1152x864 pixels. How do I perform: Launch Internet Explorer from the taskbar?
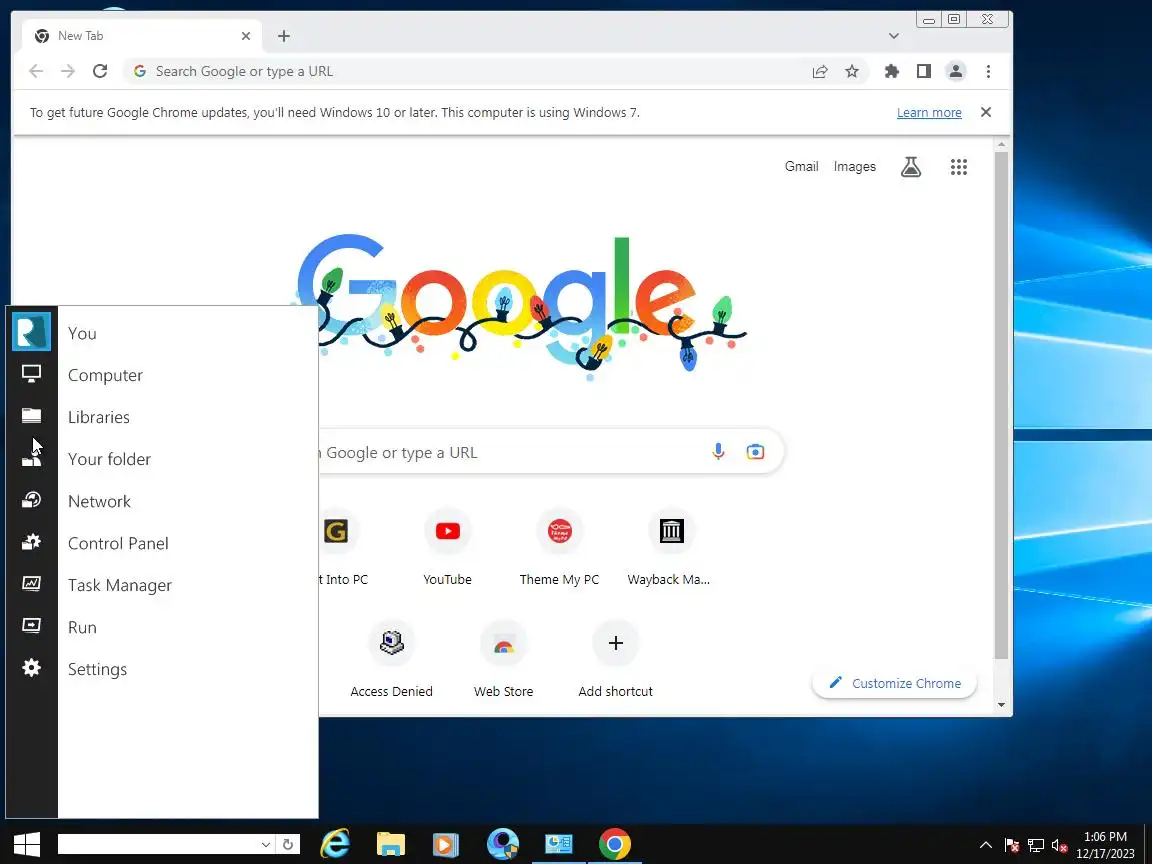point(335,844)
